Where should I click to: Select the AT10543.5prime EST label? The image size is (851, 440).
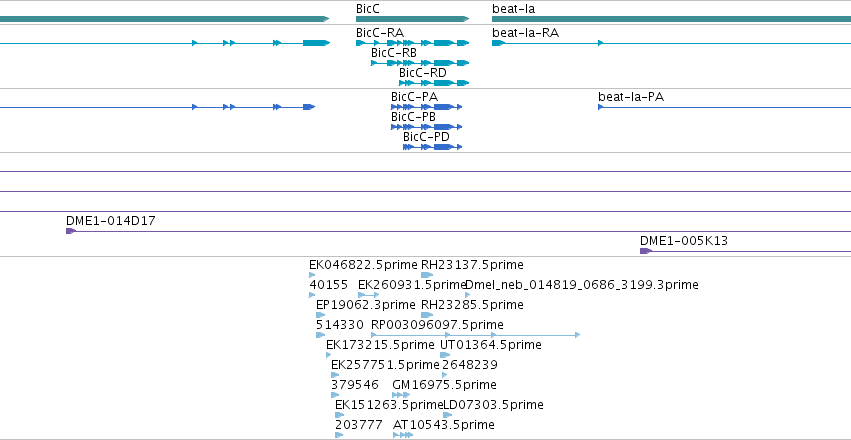pos(444,425)
